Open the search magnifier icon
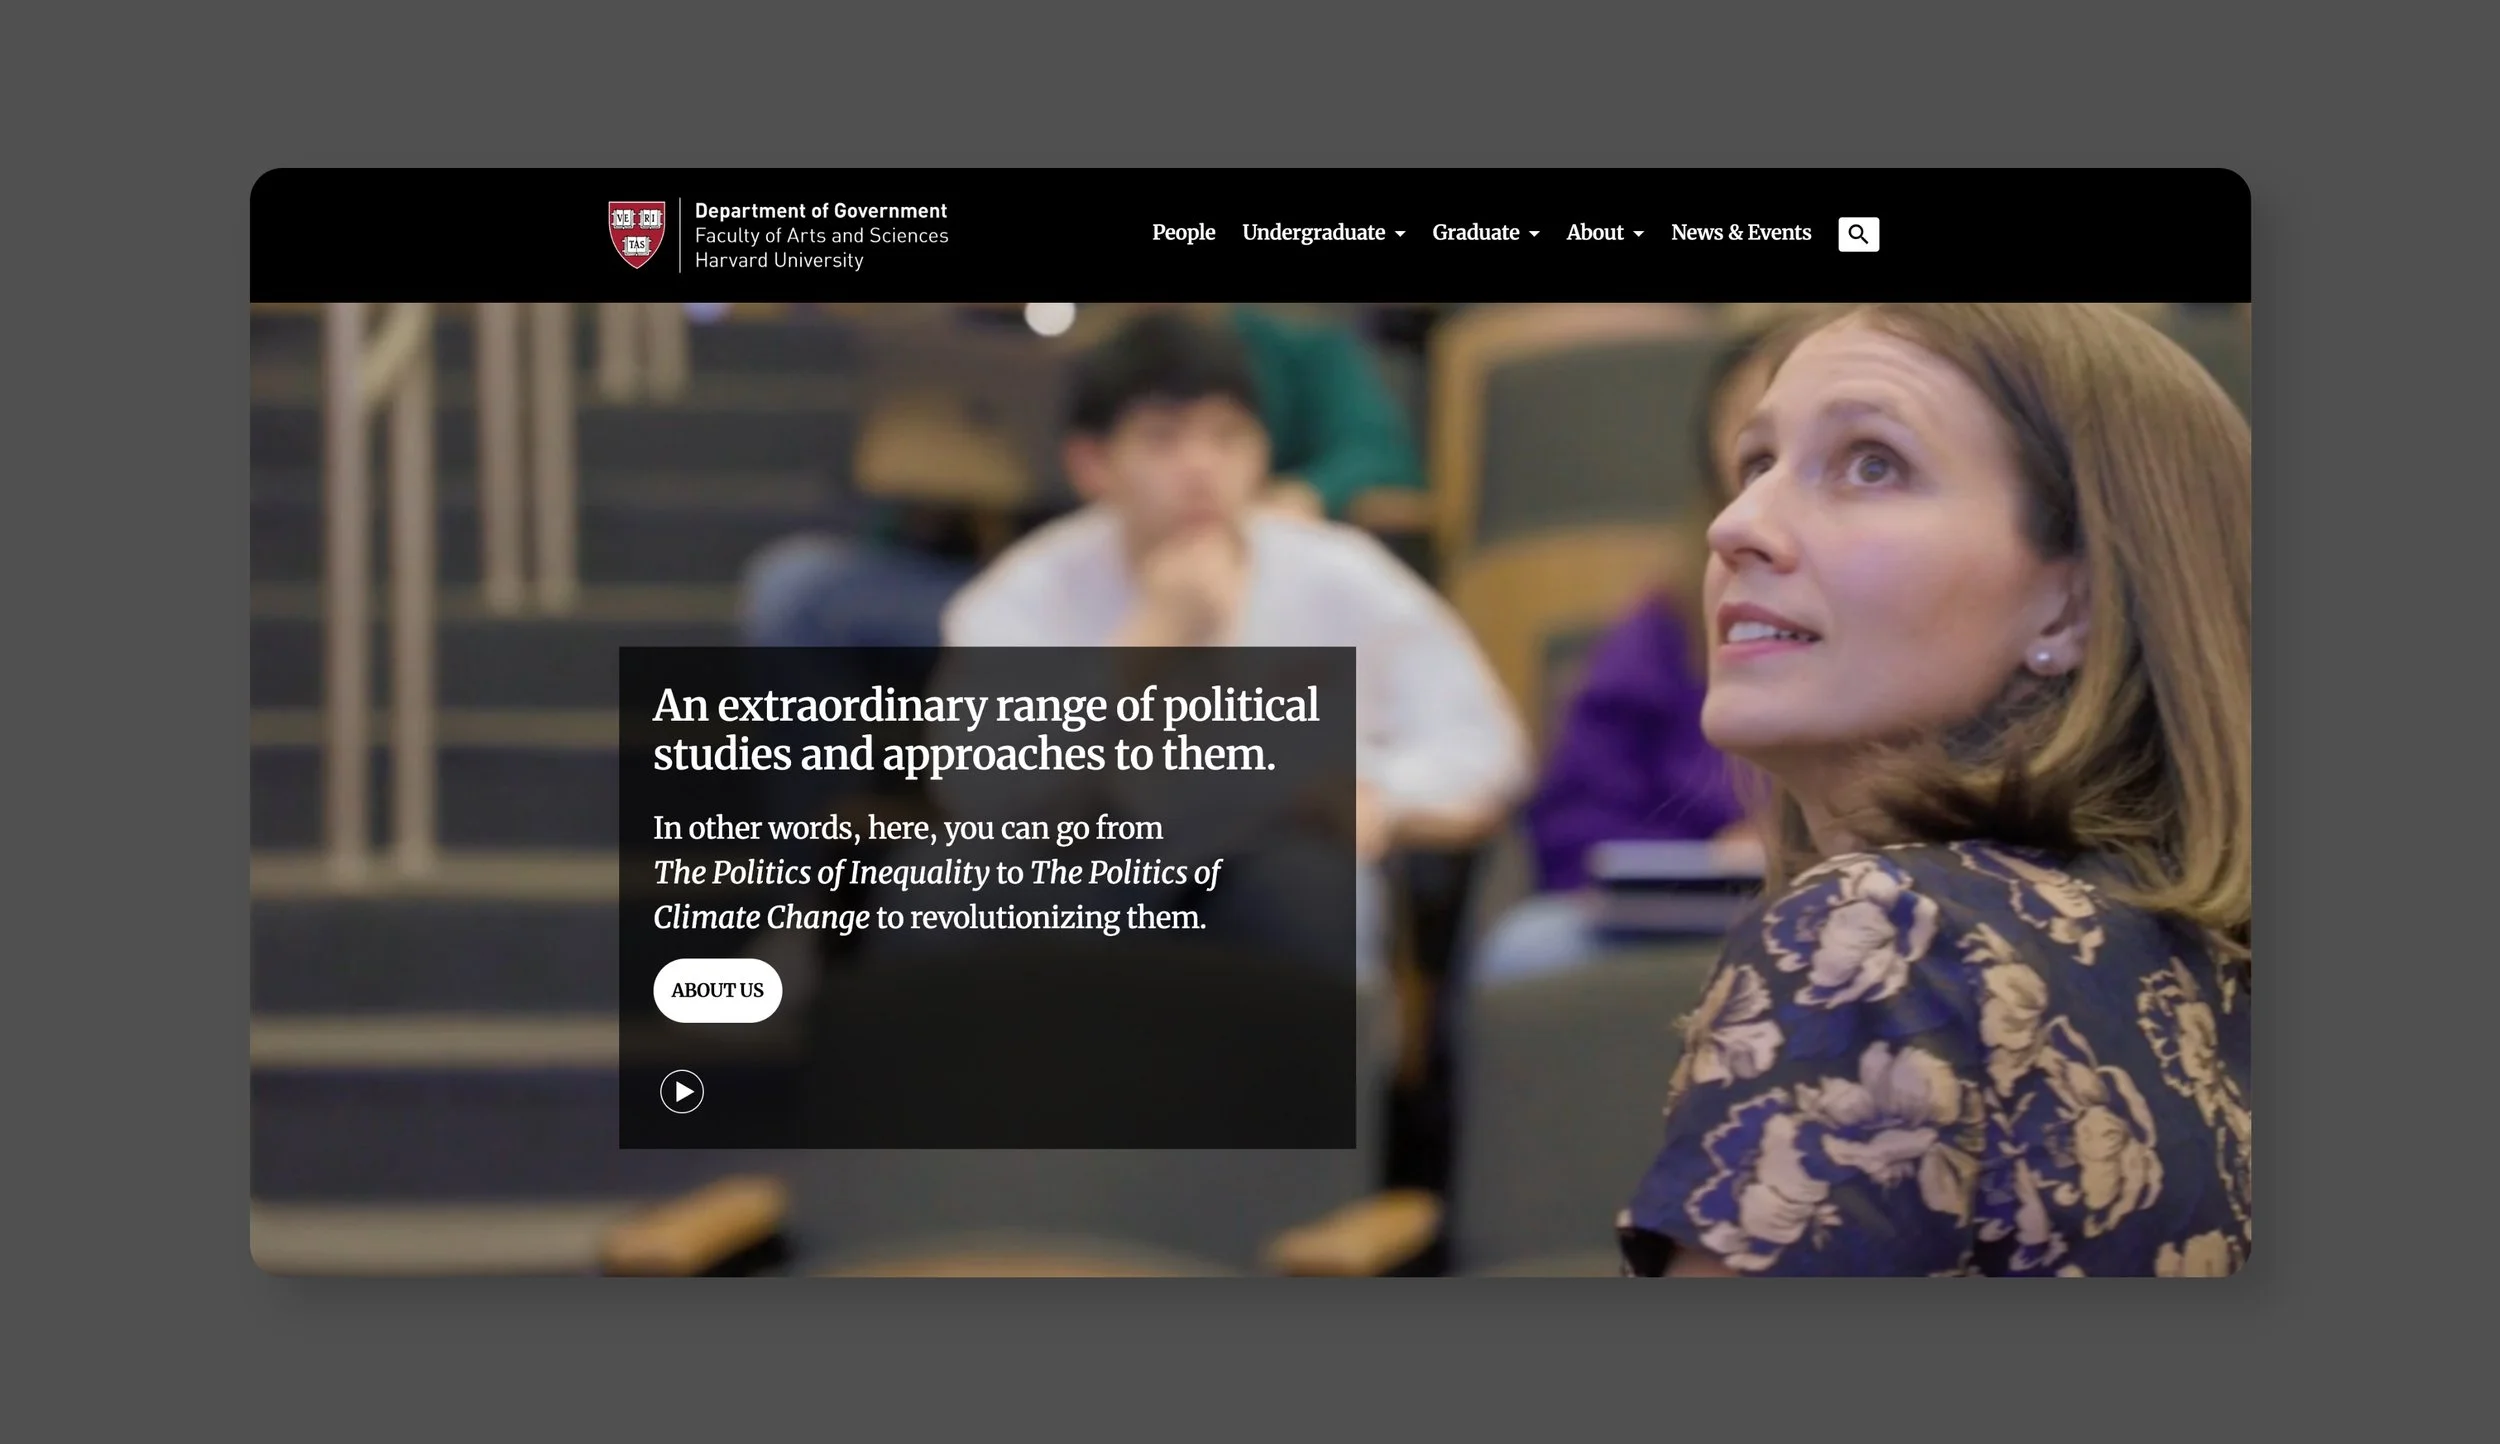The image size is (2500, 1444). pos(1858,234)
